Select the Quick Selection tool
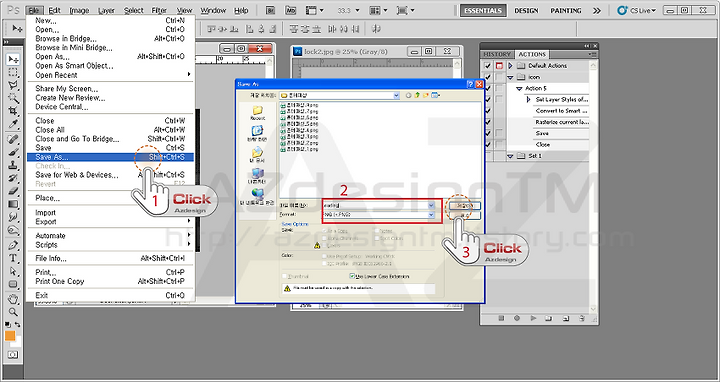Viewport: 720px width, 382px height. (13, 98)
